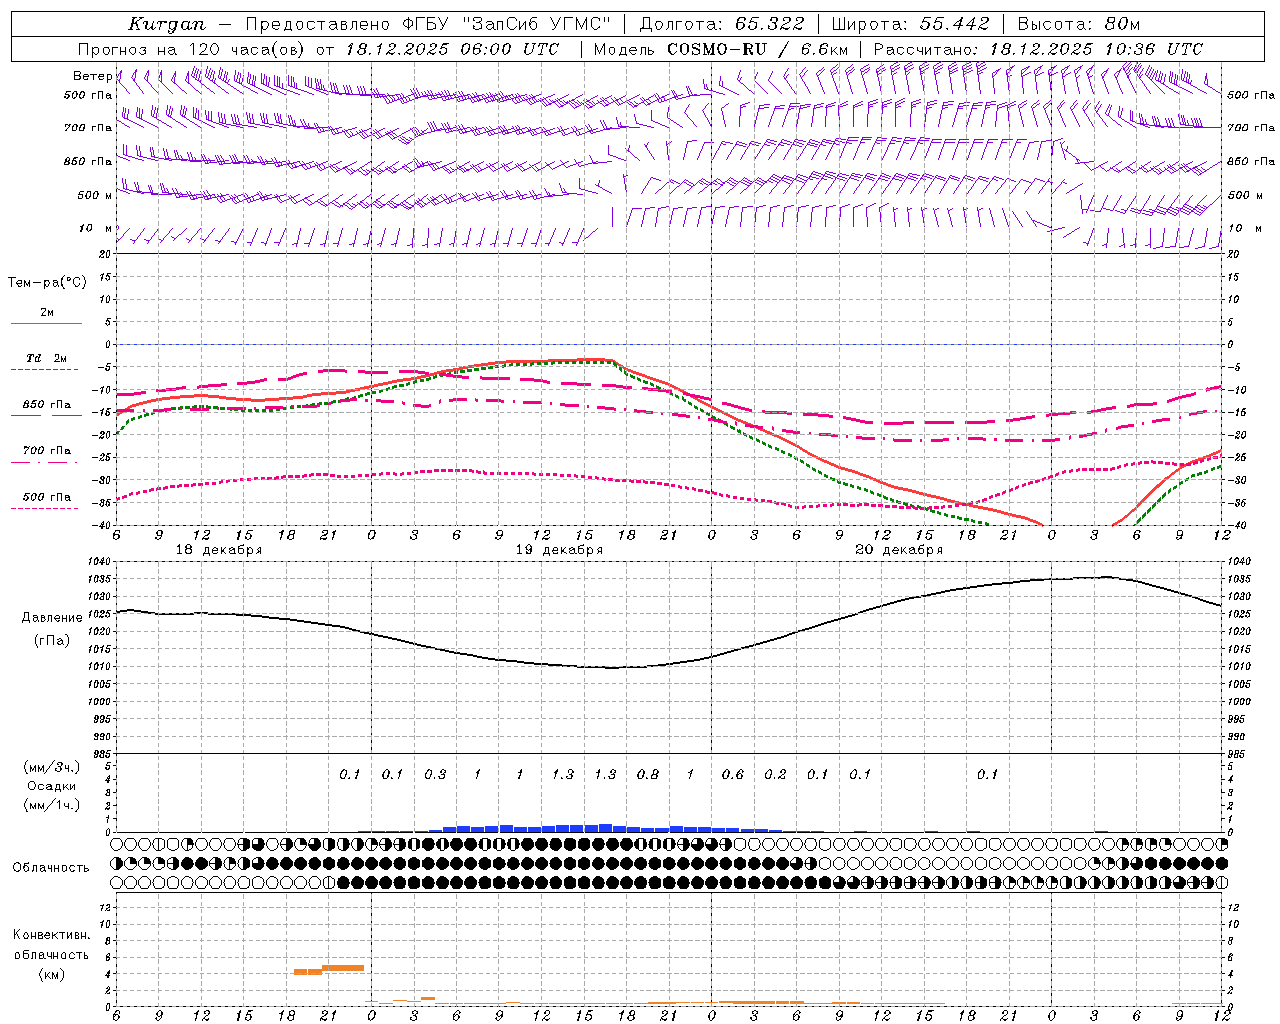
Task: Select the 'Предоставлено ФГБУ "ЗапСиб УГМС"' provider text
Action: pos(428,23)
